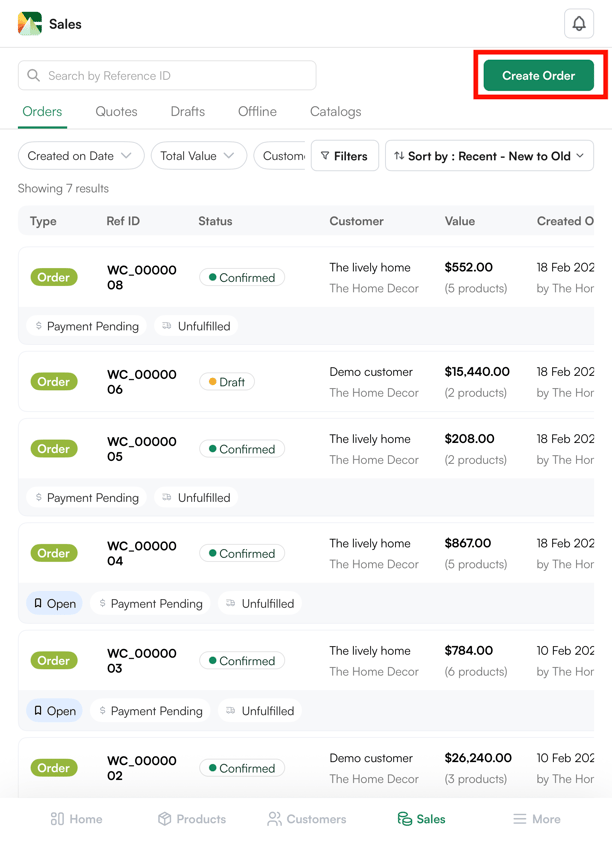
Task: Click the search magnifier icon
Action: coord(34,75)
